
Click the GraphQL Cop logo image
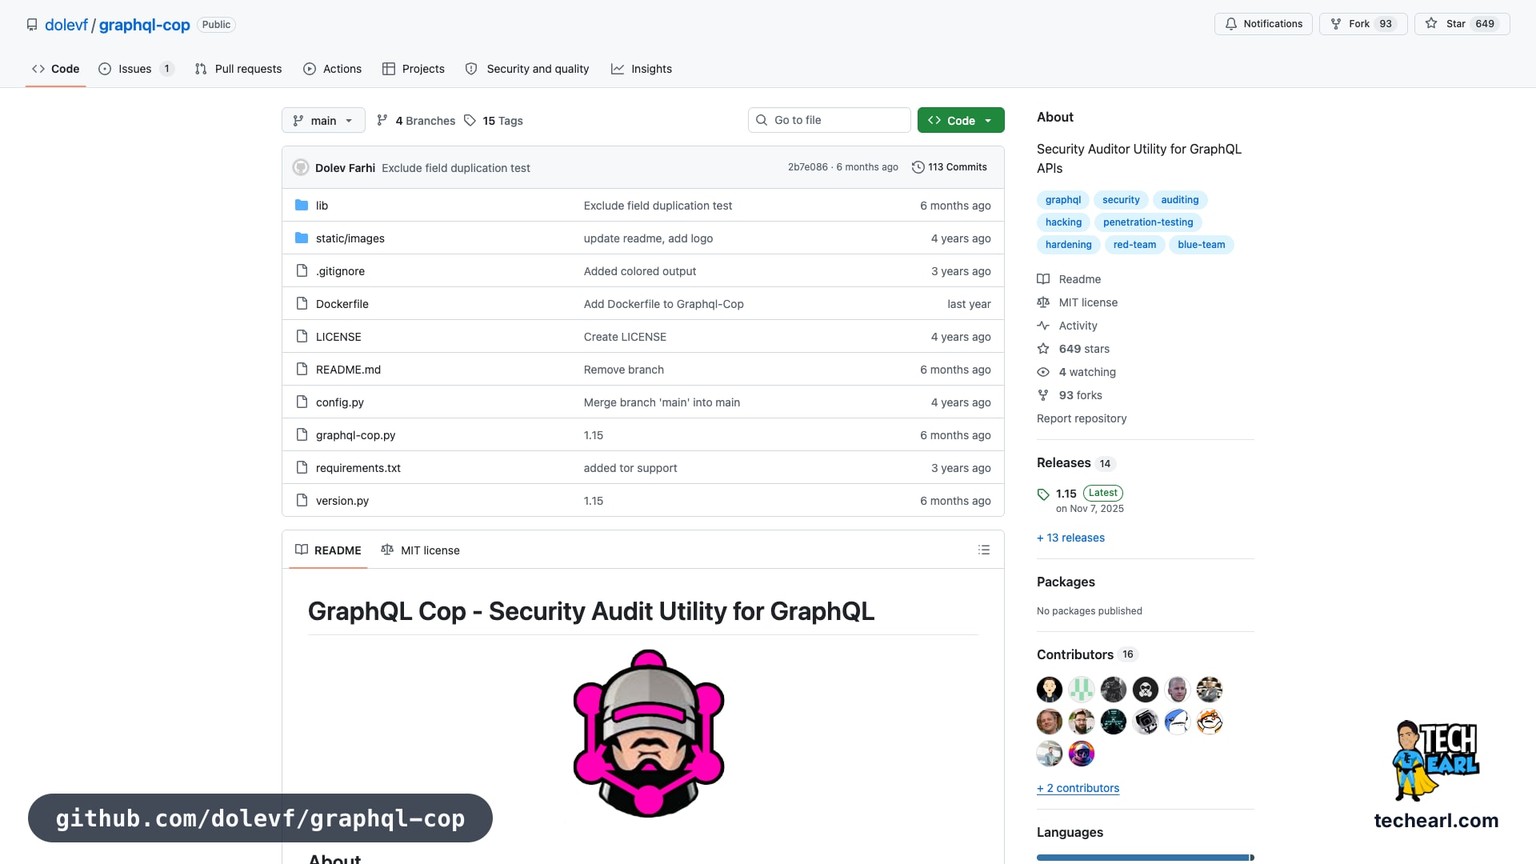648,732
